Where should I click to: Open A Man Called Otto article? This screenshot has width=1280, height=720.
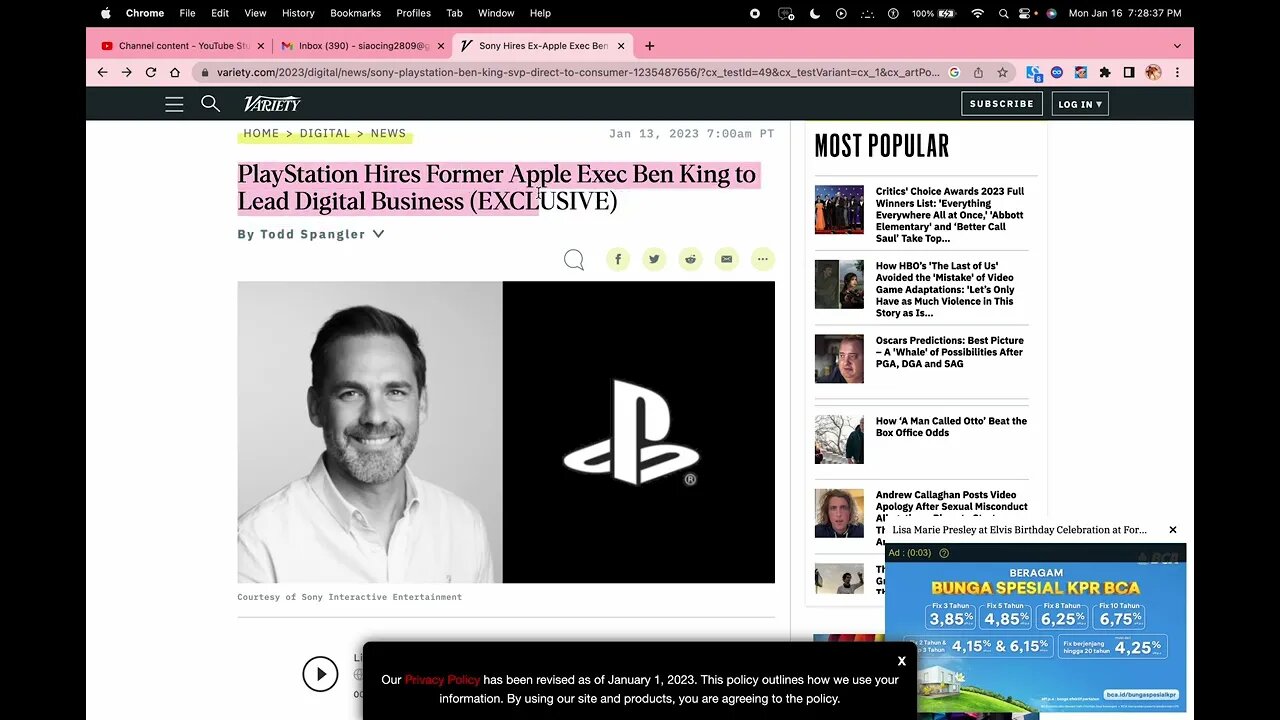(x=951, y=427)
